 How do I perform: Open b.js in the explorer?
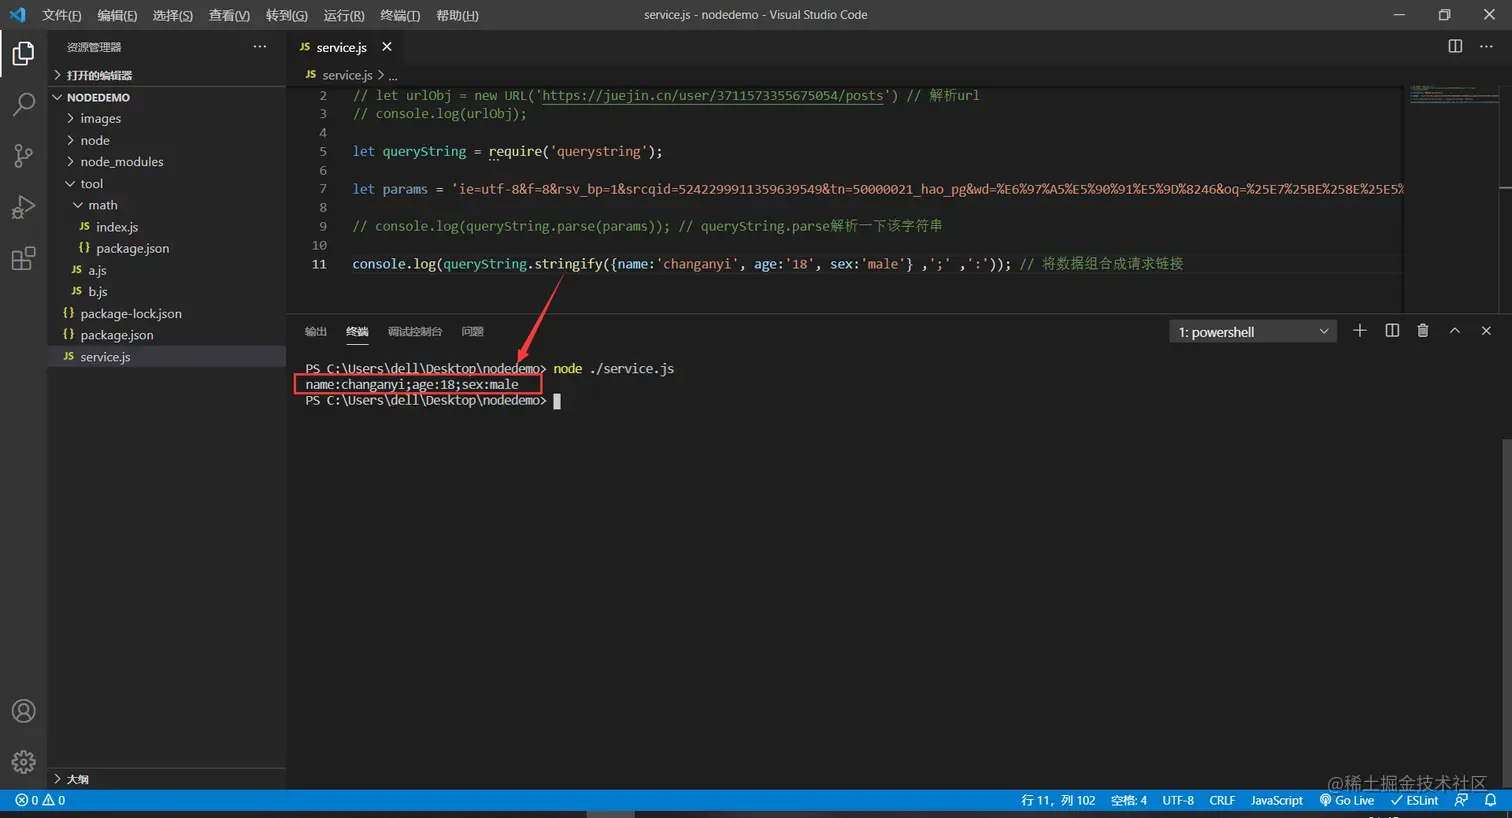click(x=167, y=291)
